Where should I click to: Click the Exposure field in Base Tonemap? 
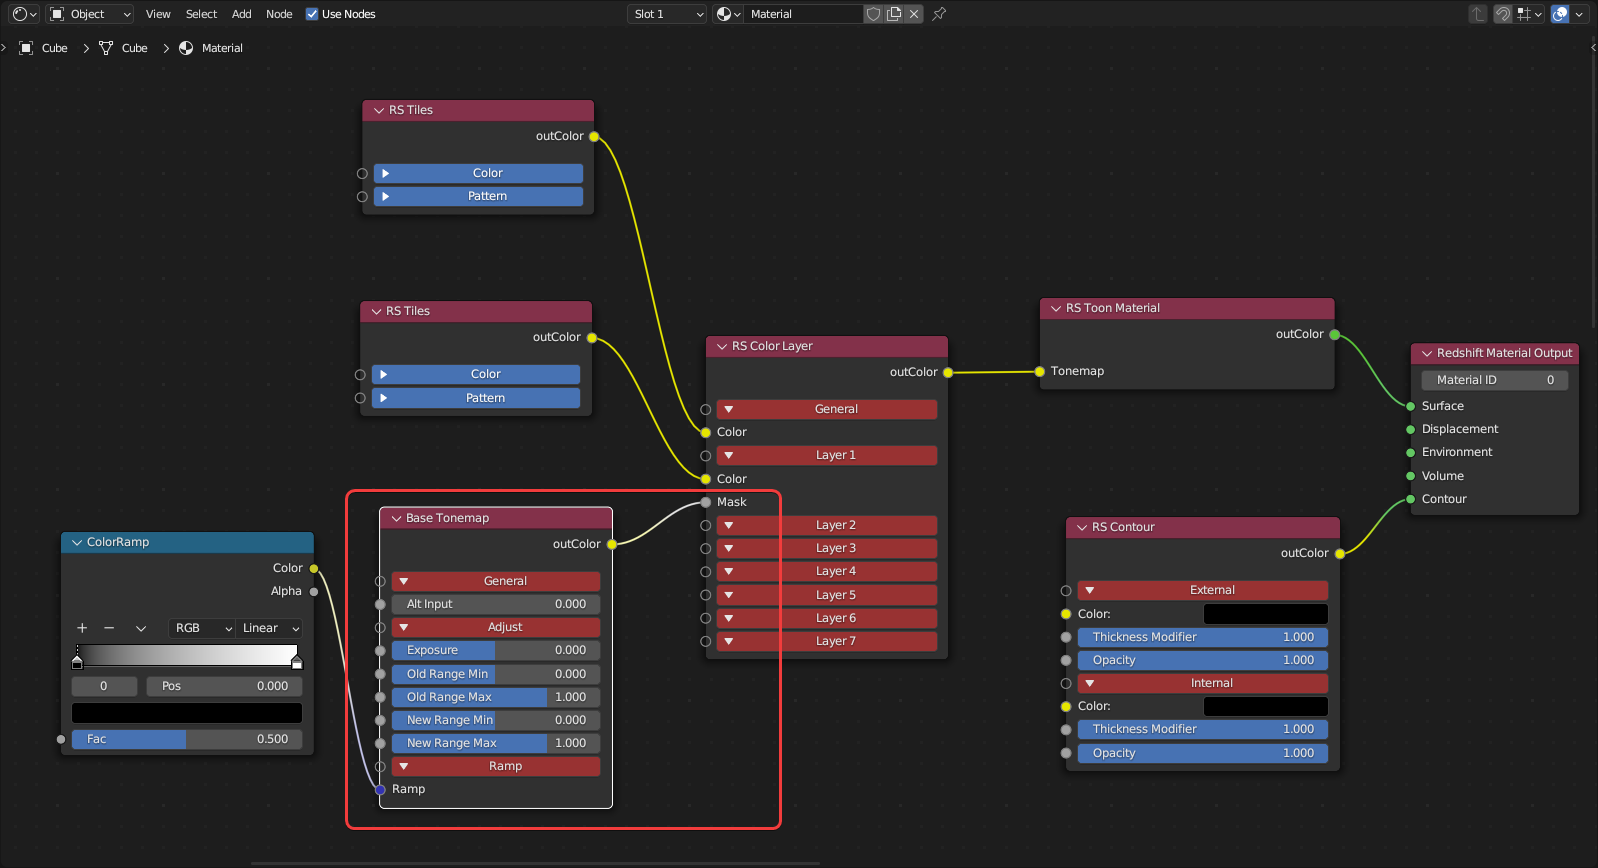coord(496,650)
